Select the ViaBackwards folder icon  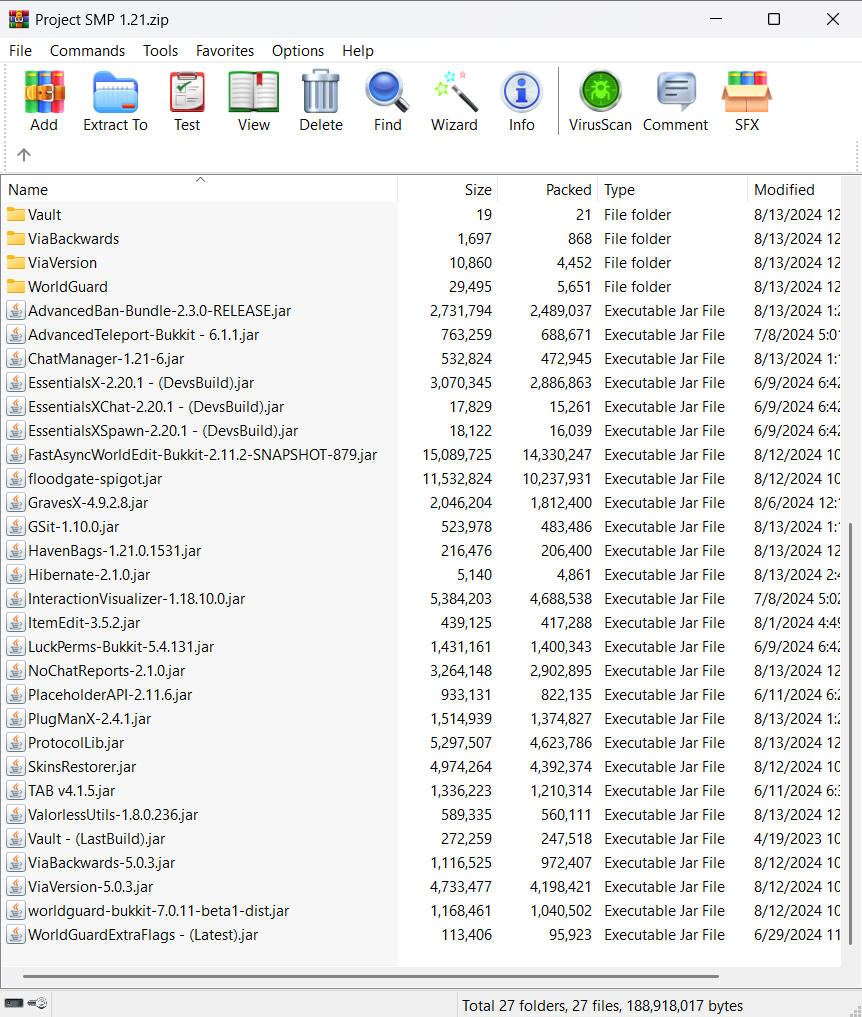[x=16, y=239]
